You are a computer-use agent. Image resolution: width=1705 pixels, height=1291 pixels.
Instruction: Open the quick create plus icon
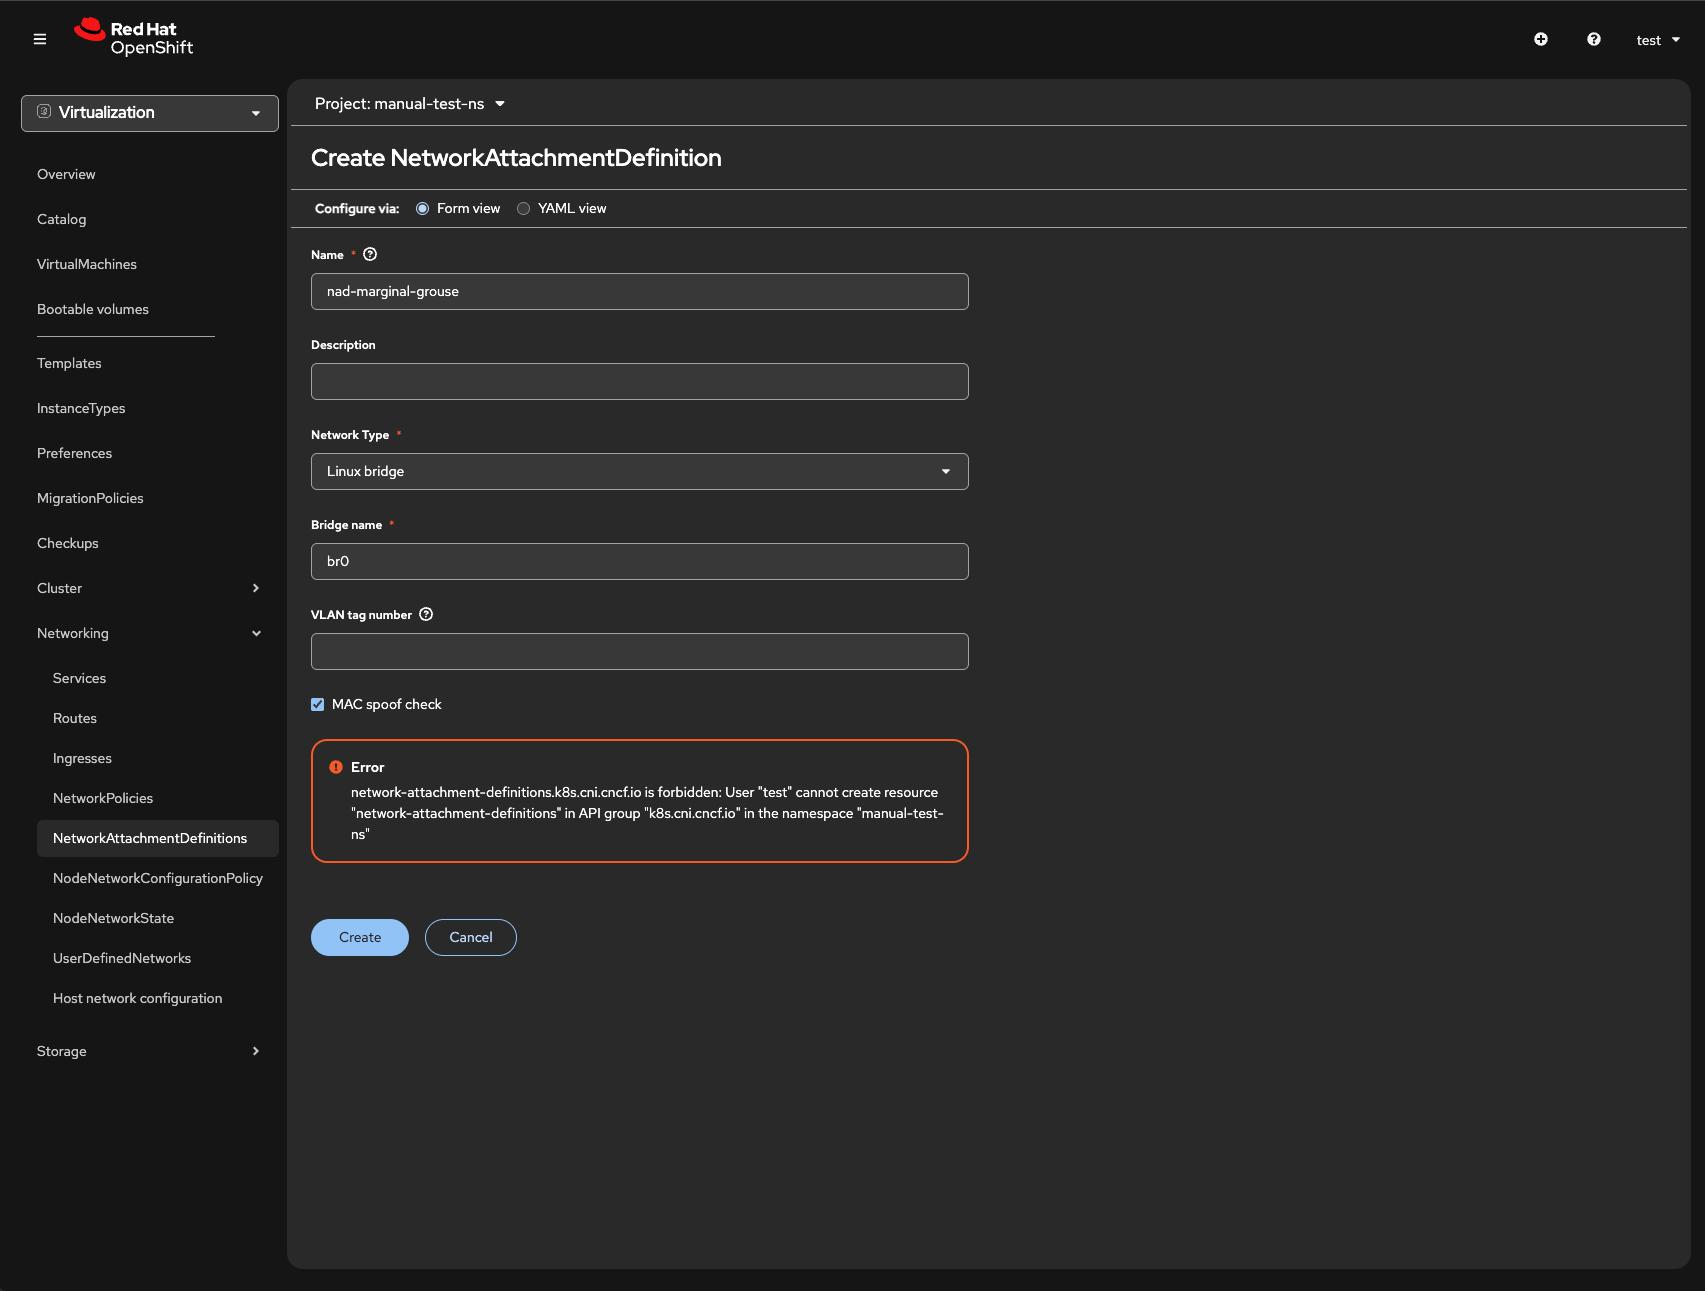tap(1541, 39)
